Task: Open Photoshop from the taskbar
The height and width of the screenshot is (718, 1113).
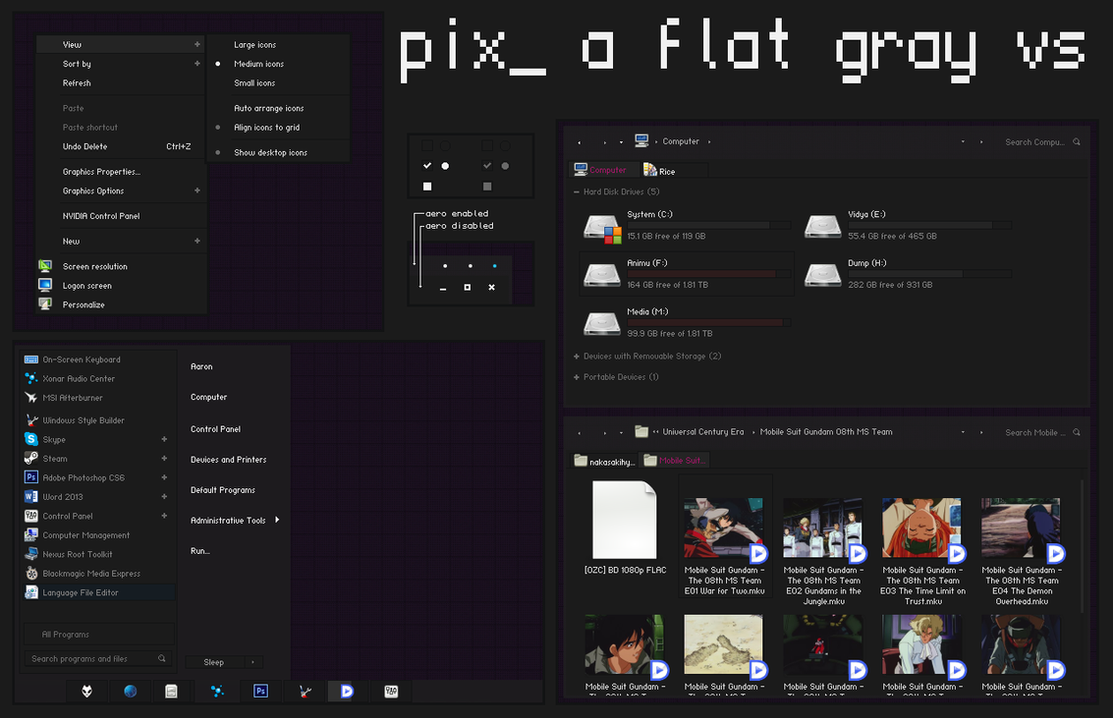Action: tap(261, 690)
